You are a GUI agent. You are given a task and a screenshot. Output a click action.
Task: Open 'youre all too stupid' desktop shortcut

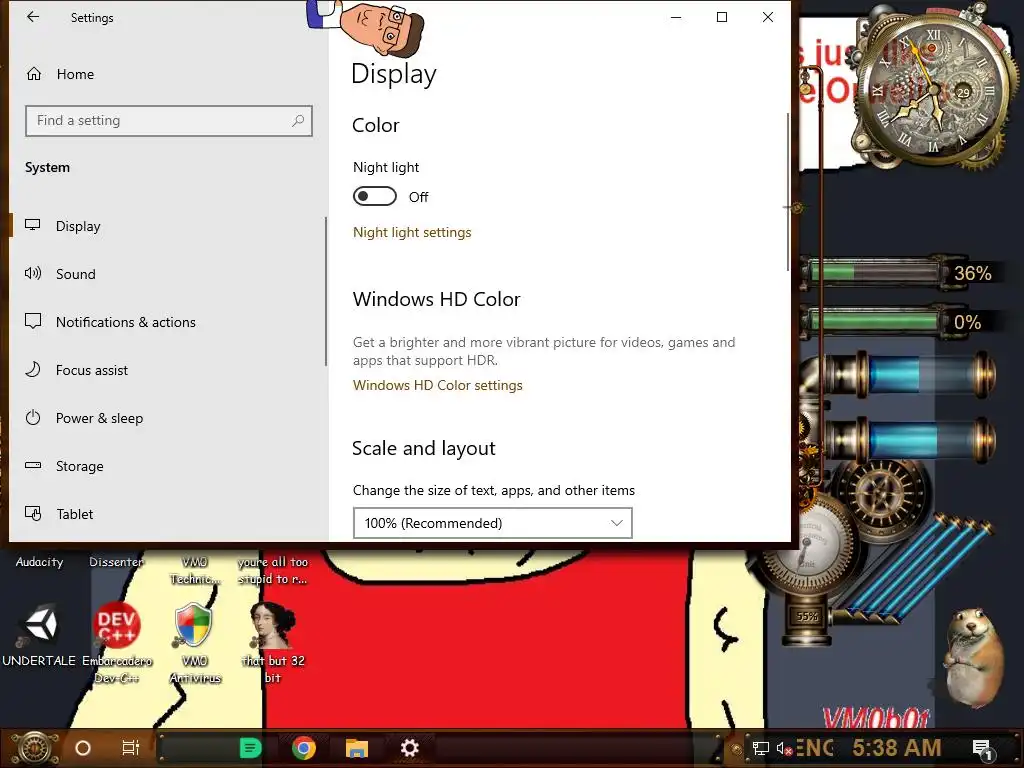[272, 570]
